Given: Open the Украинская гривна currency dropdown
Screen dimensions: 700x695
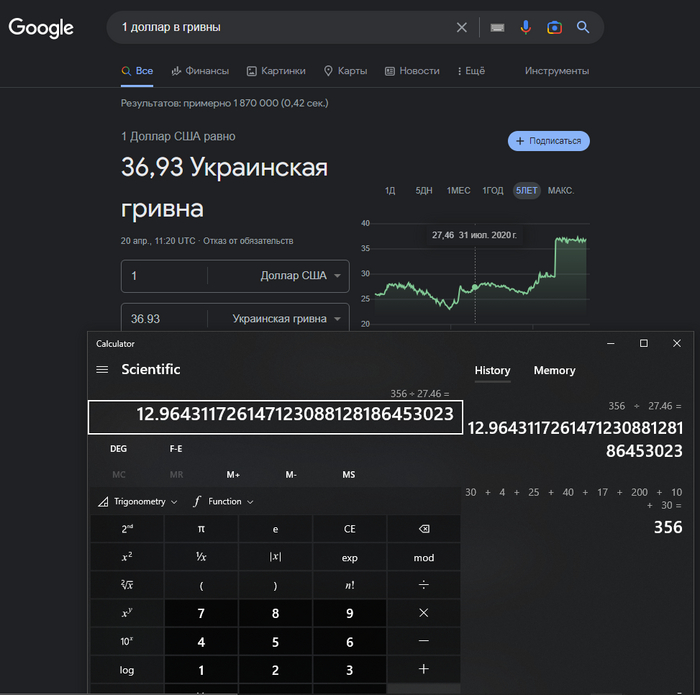Looking at the screenshot, I should click(286, 319).
